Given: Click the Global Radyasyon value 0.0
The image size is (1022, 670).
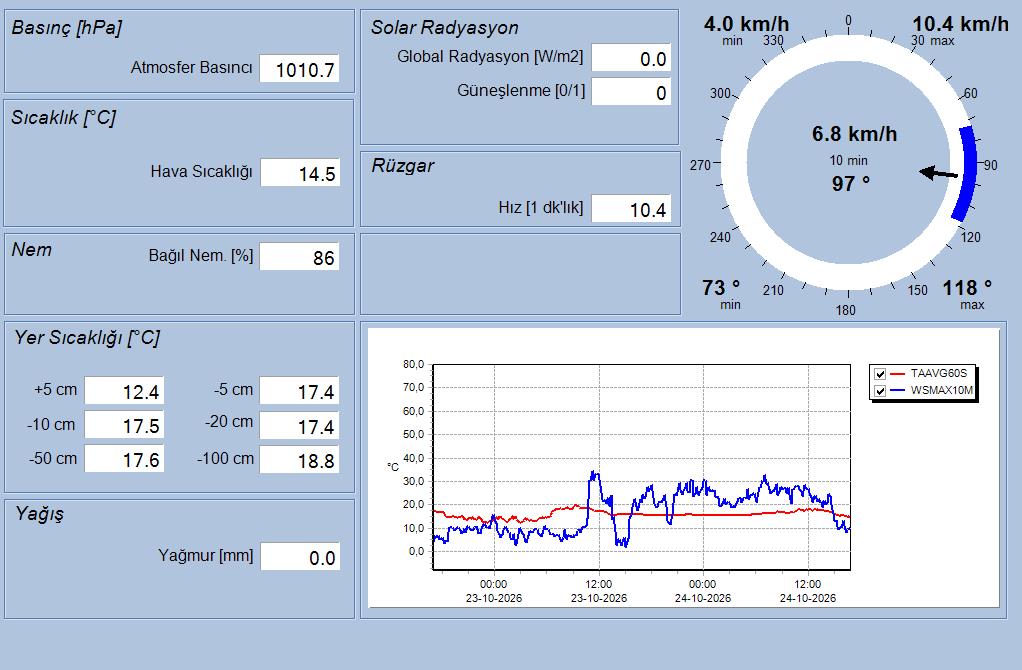Looking at the screenshot, I should [631, 58].
